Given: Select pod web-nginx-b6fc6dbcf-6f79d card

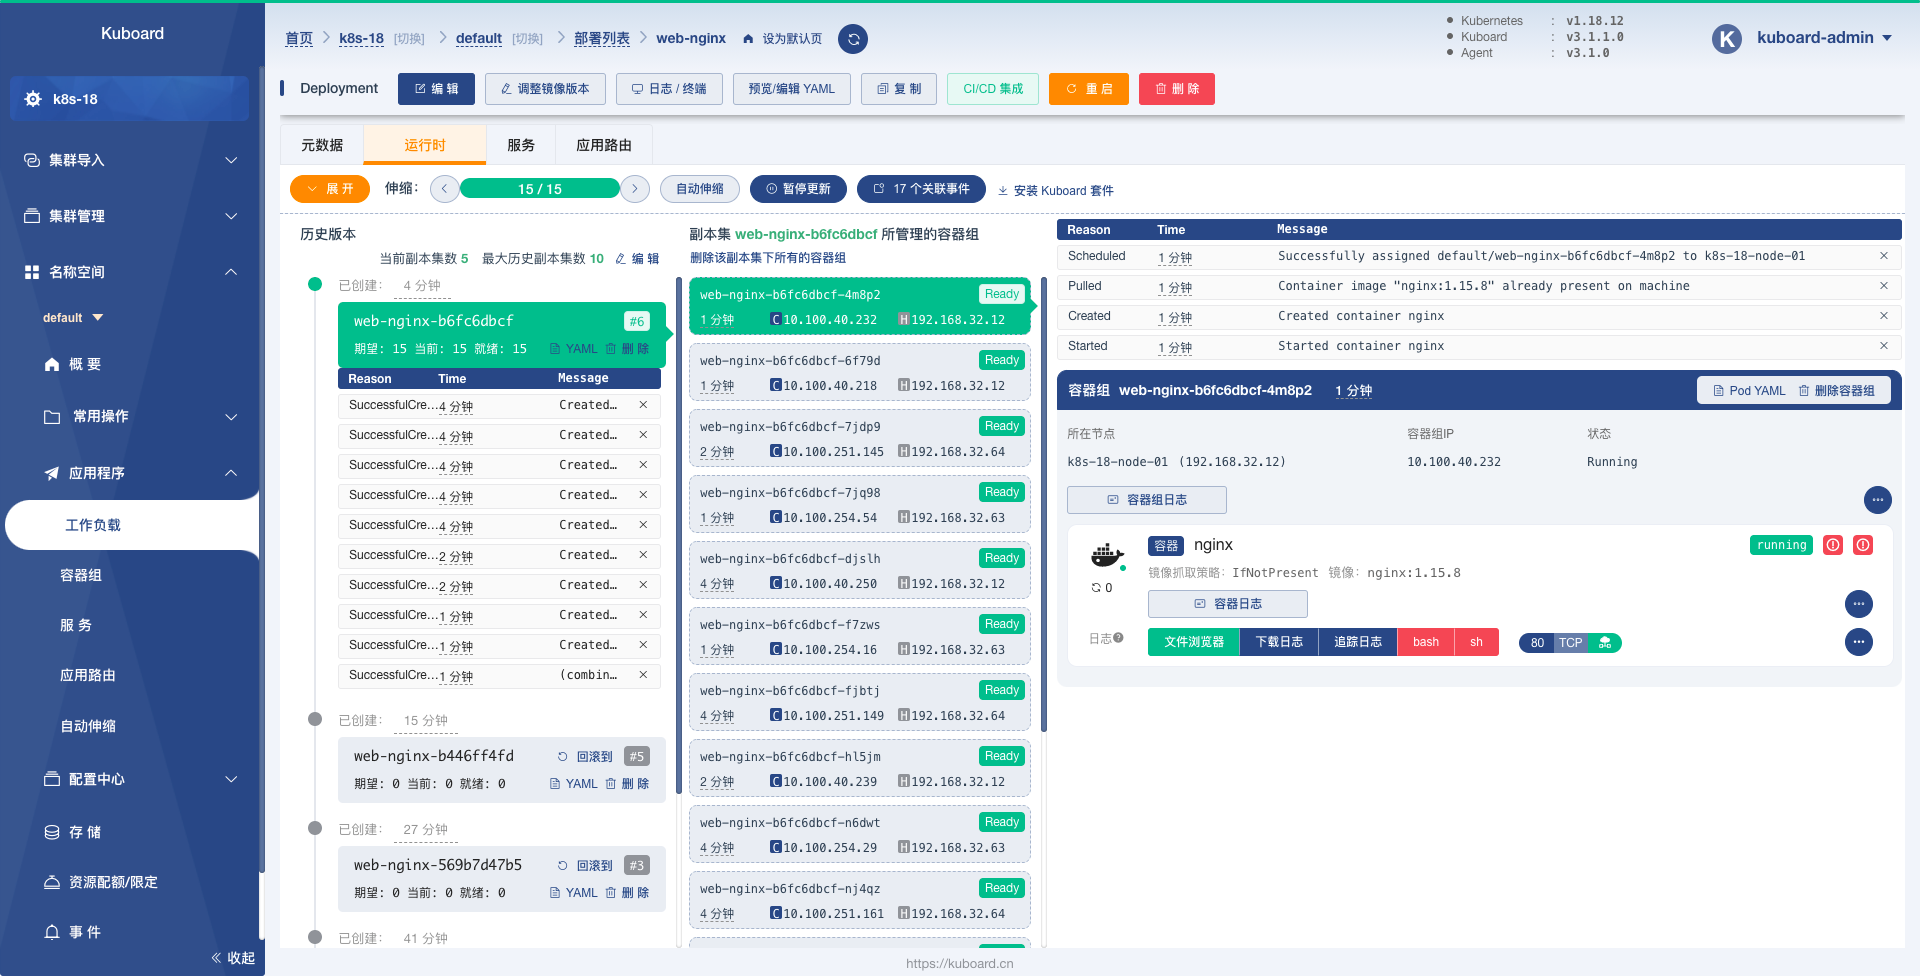Looking at the screenshot, I should point(860,372).
